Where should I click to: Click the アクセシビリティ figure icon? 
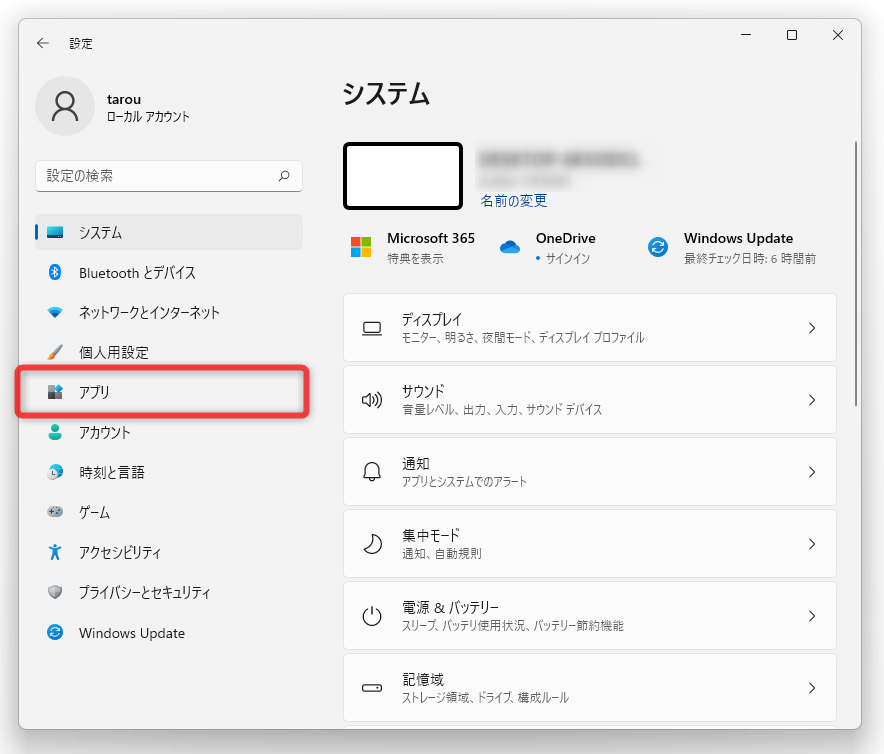(55, 552)
